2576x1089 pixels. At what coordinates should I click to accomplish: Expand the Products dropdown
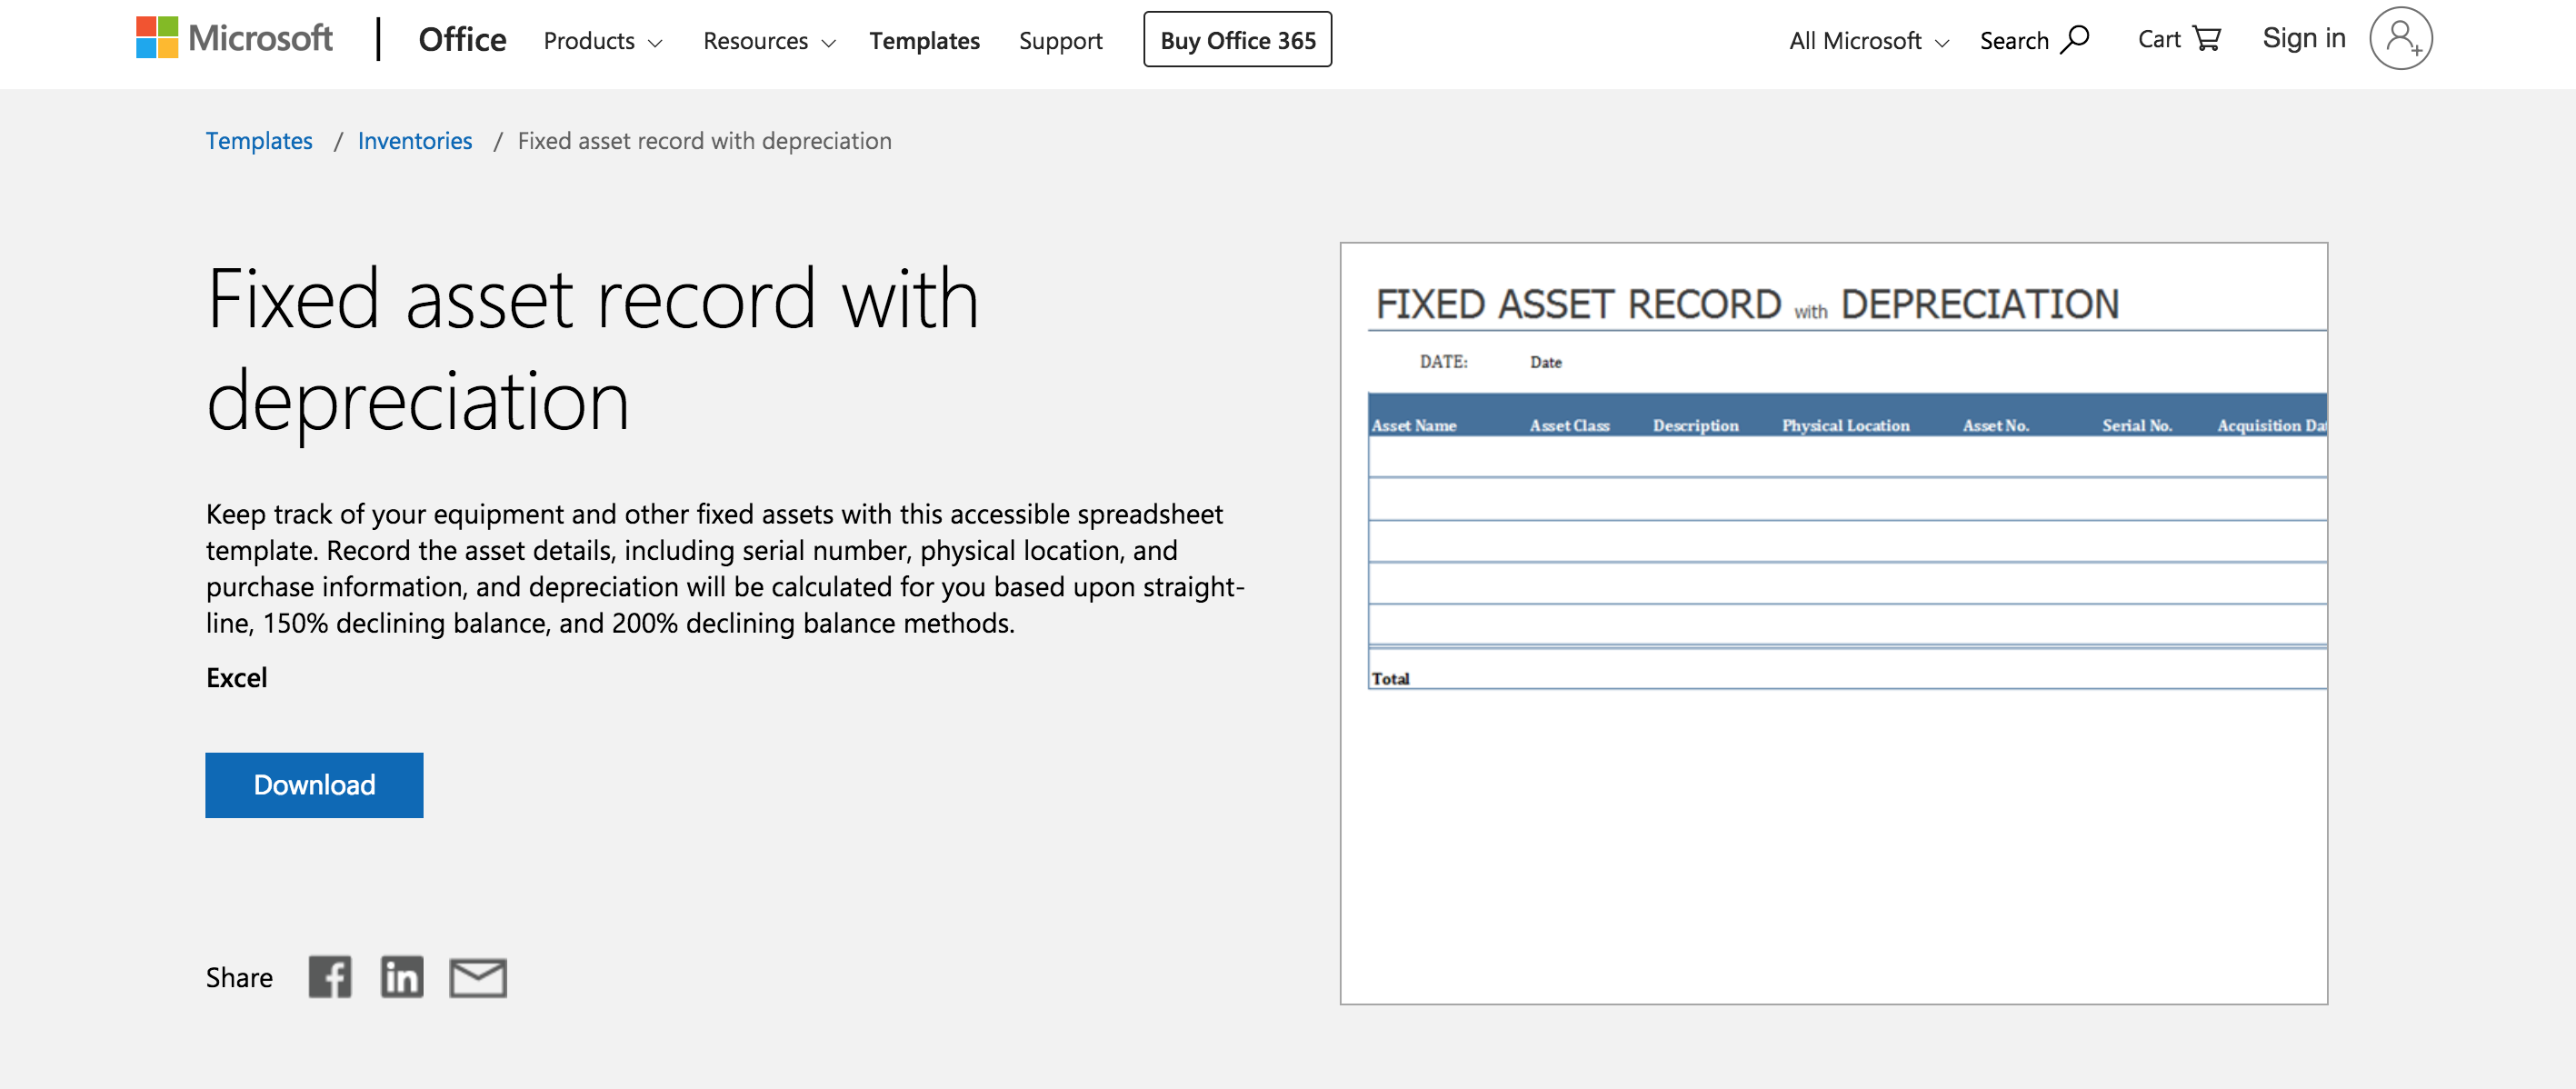click(x=602, y=41)
